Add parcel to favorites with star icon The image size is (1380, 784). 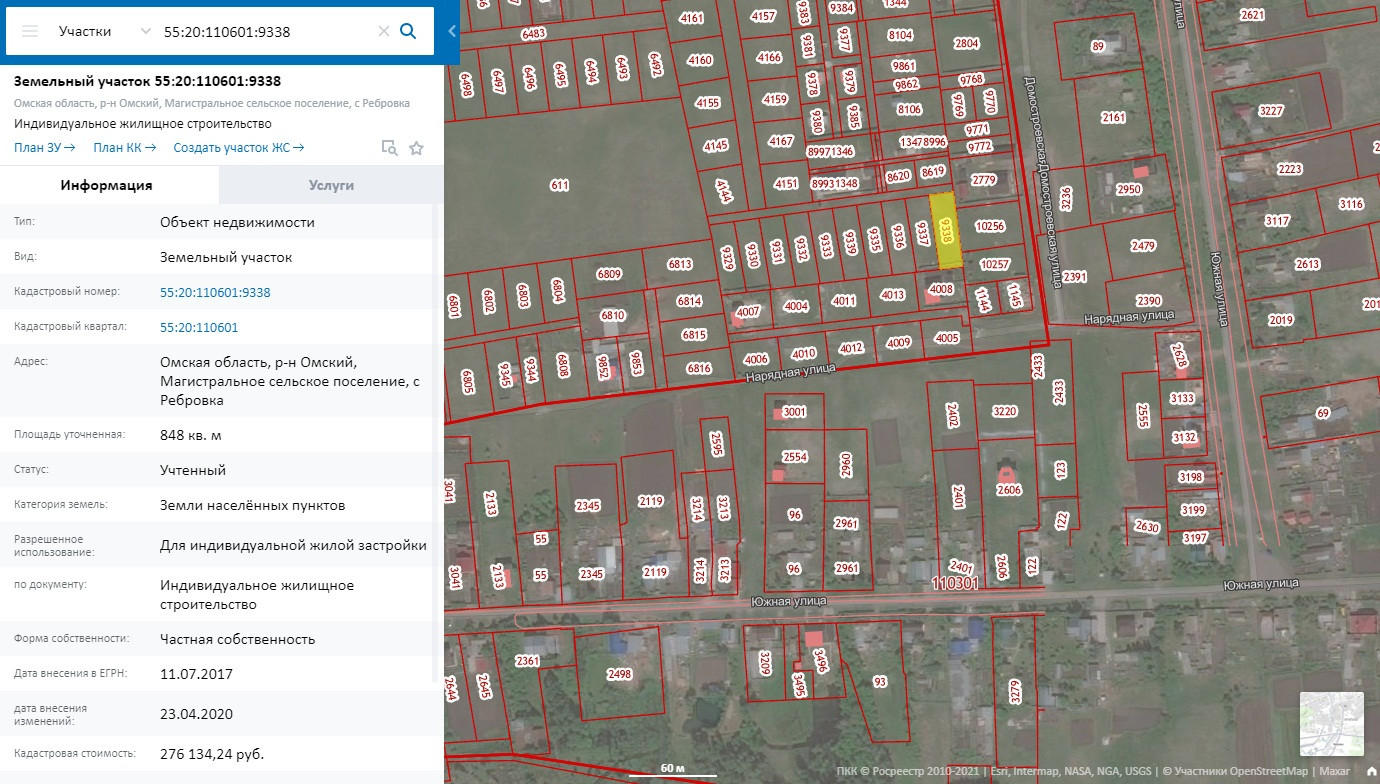tap(417, 148)
